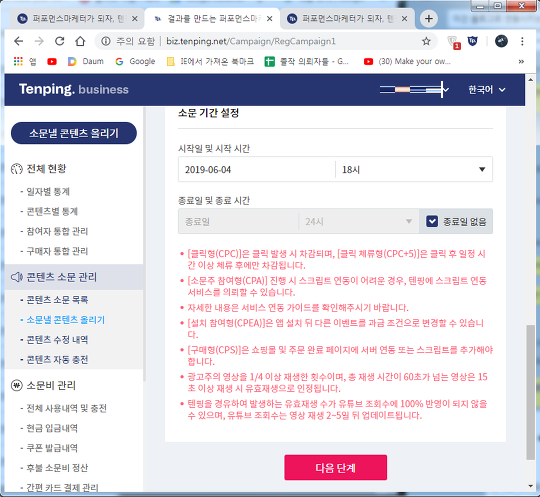Open the extension icon with red badge
This screenshot has width=540, height=497.
pyautogui.click(x=454, y=42)
